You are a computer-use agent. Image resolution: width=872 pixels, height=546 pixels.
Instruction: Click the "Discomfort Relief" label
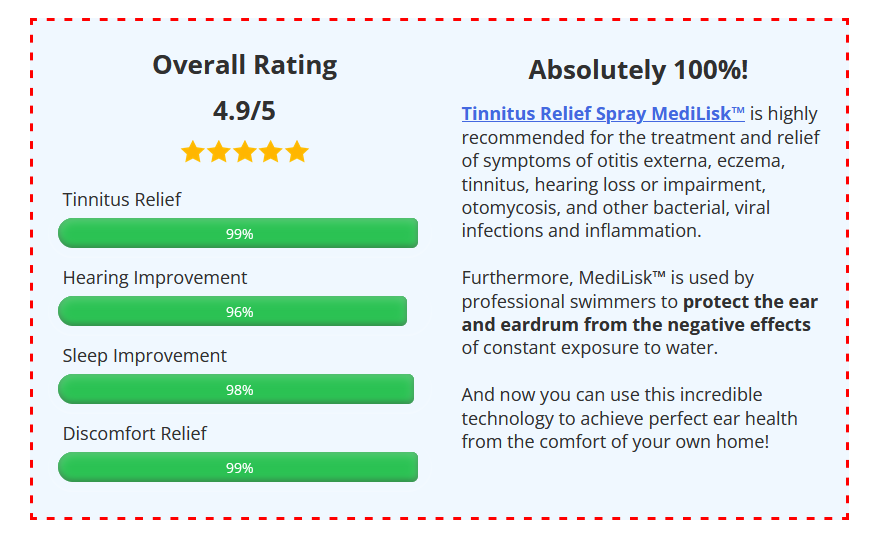pos(135,433)
